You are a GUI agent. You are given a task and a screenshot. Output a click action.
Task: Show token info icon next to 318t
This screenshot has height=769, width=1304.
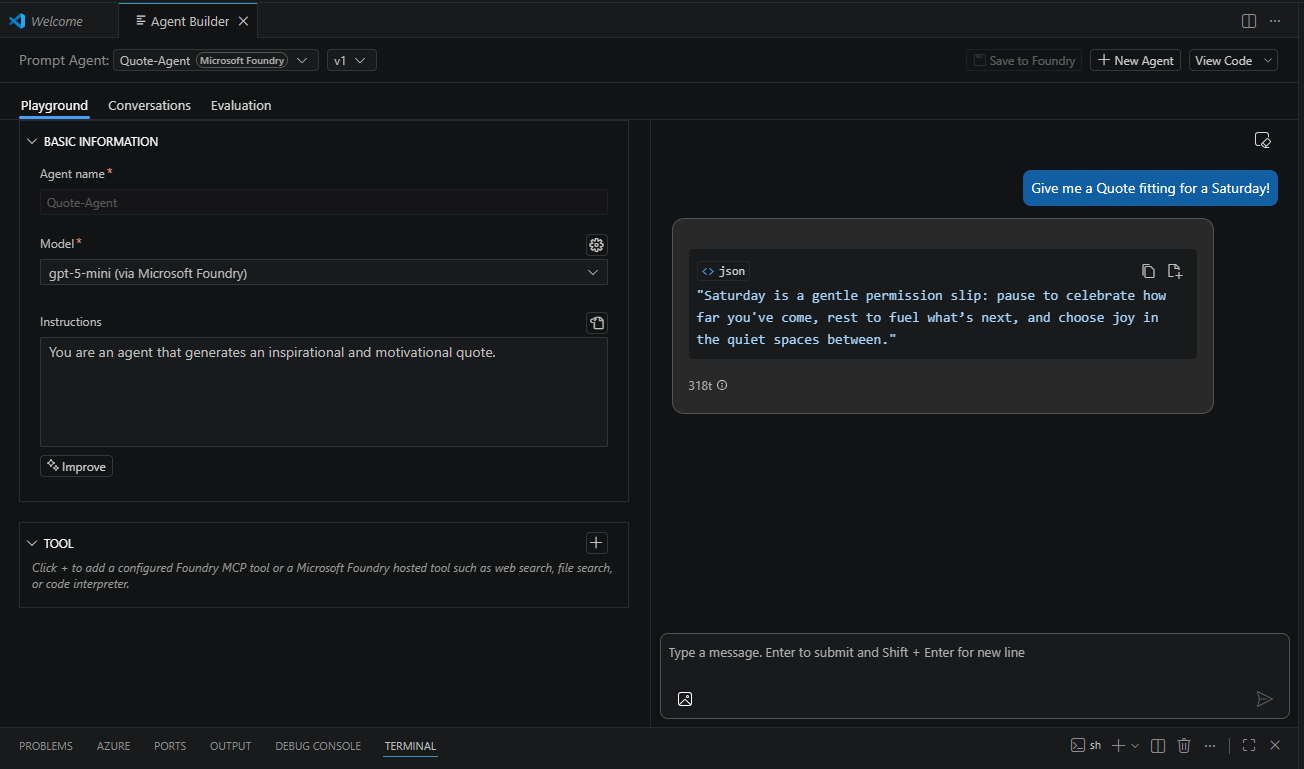722,385
